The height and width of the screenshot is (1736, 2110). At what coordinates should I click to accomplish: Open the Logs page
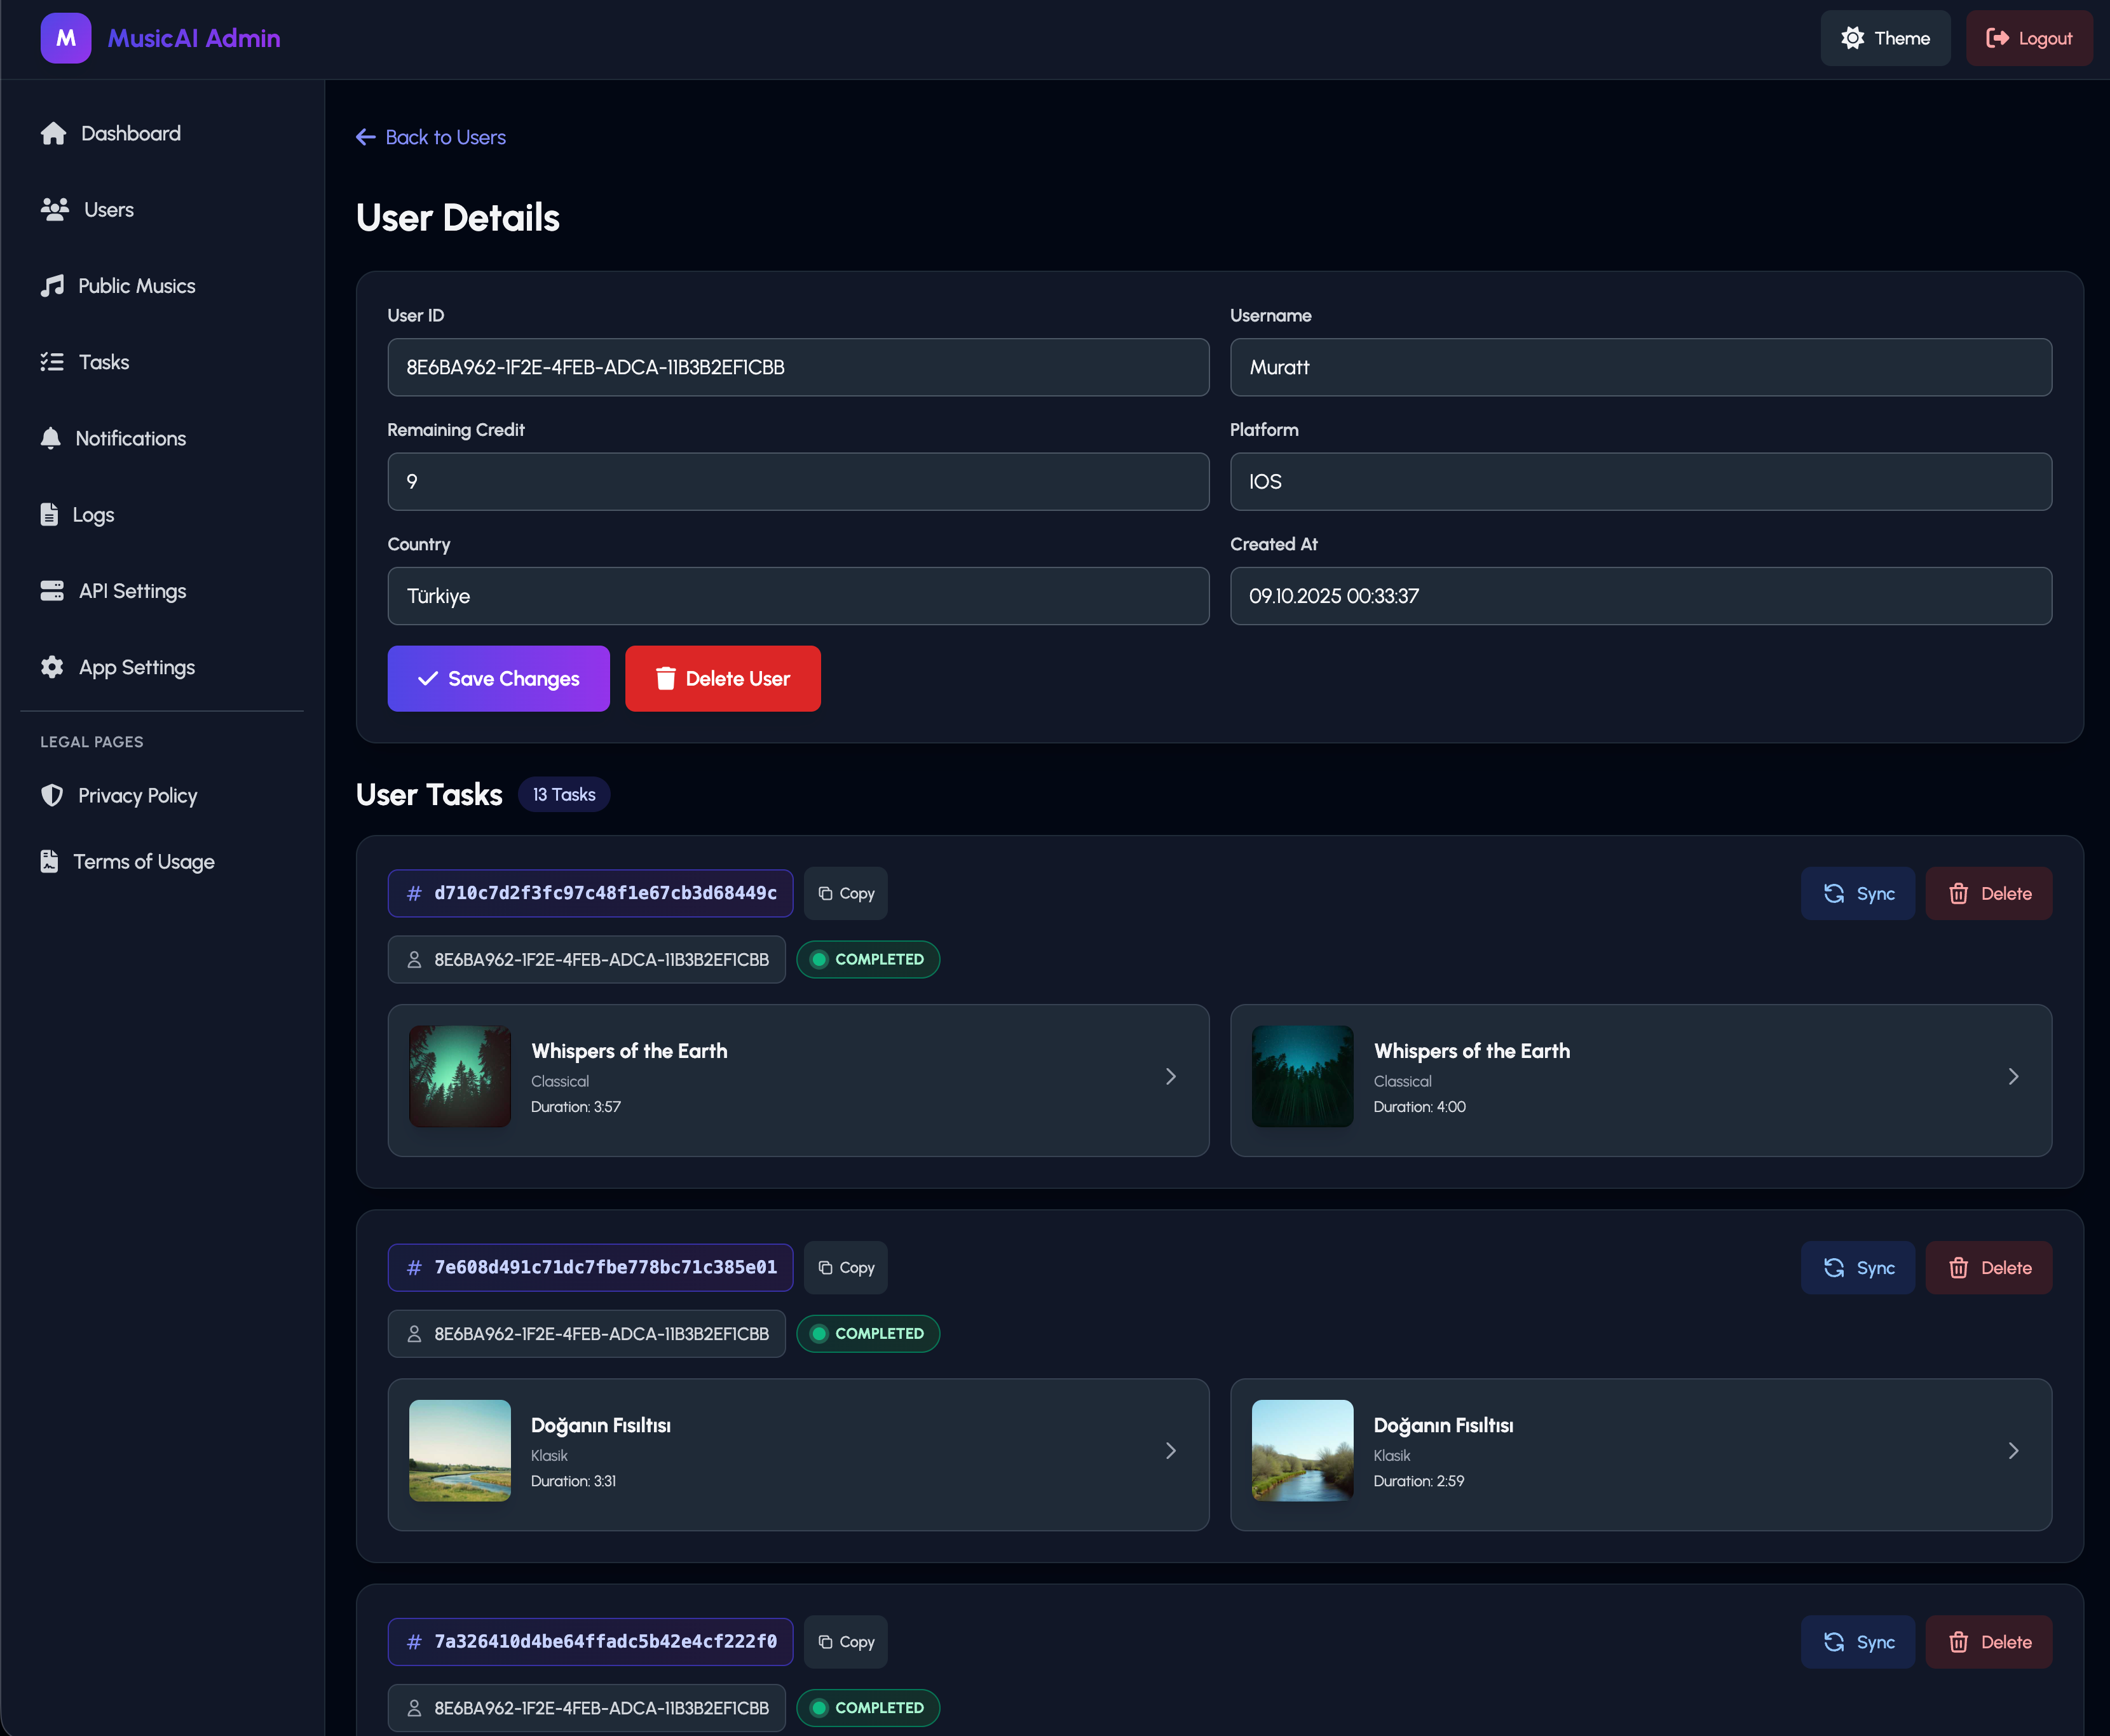(162, 514)
